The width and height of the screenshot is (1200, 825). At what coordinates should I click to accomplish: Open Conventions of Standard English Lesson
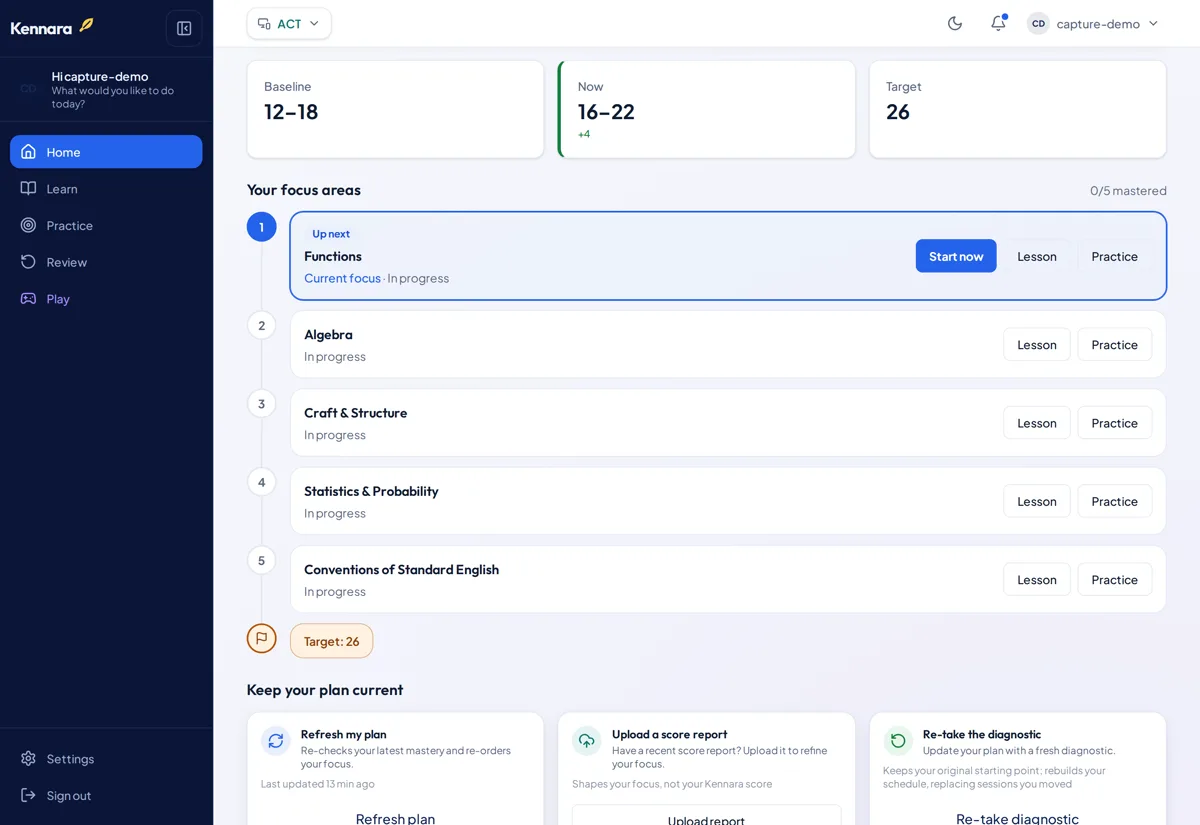tap(1037, 579)
